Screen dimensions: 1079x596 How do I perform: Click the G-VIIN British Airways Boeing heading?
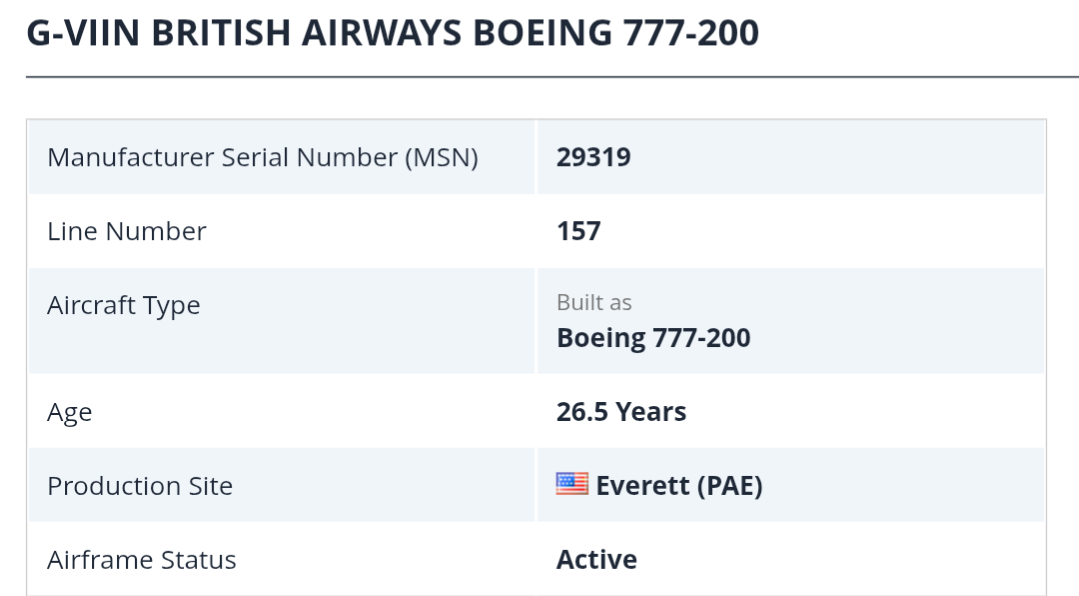392,33
